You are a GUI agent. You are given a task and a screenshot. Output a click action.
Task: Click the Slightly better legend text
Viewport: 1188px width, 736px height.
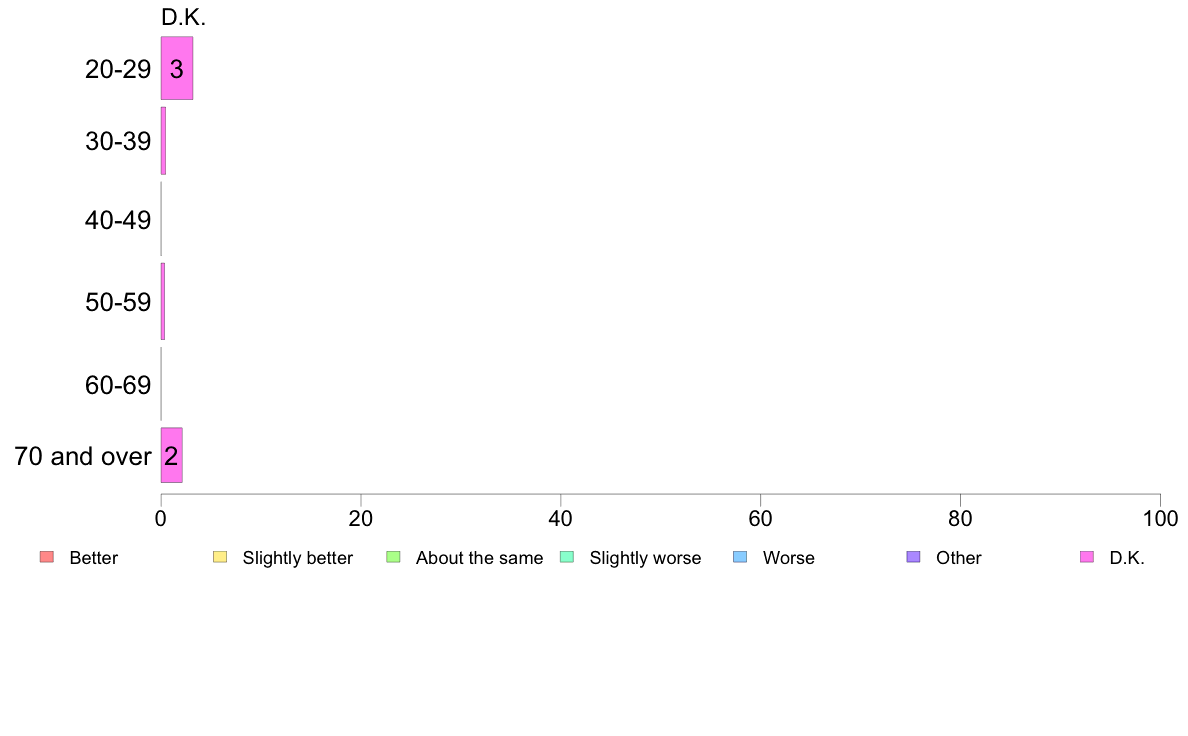[x=297, y=558]
